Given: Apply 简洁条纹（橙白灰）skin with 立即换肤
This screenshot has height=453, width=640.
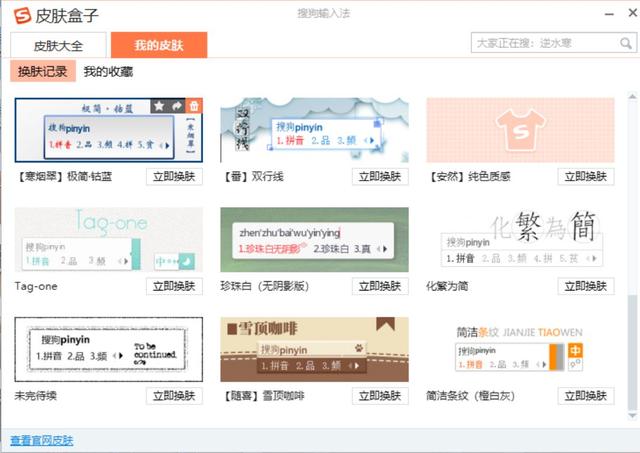Looking at the screenshot, I should click(586, 395).
